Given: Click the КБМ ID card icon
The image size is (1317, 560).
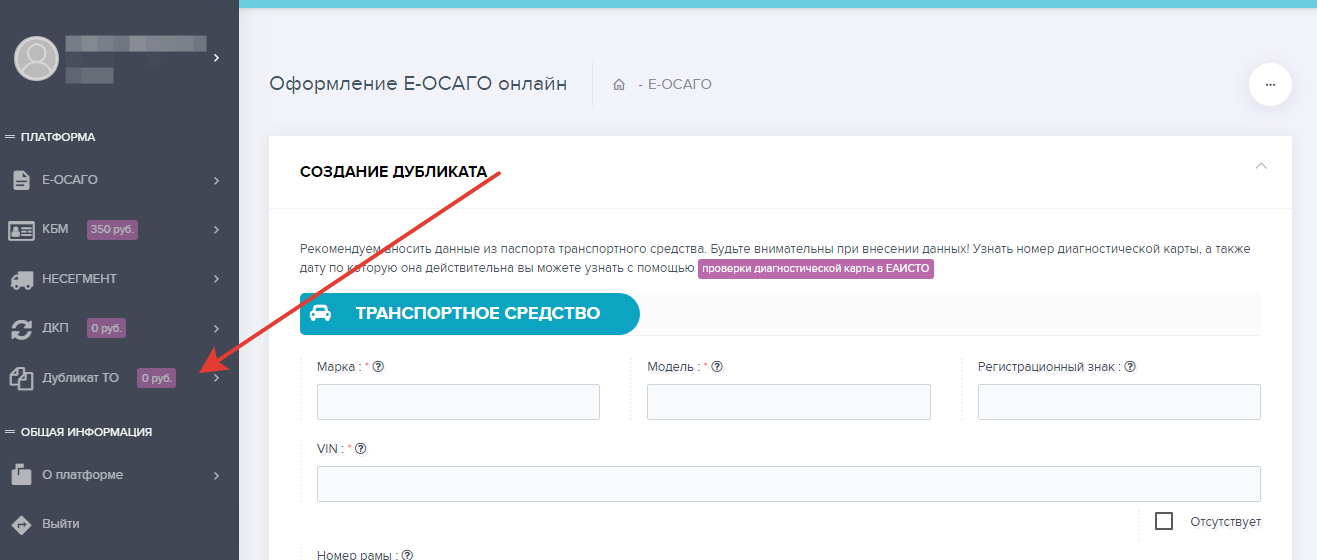Looking at the screenshot, I should tap(21, 229).
